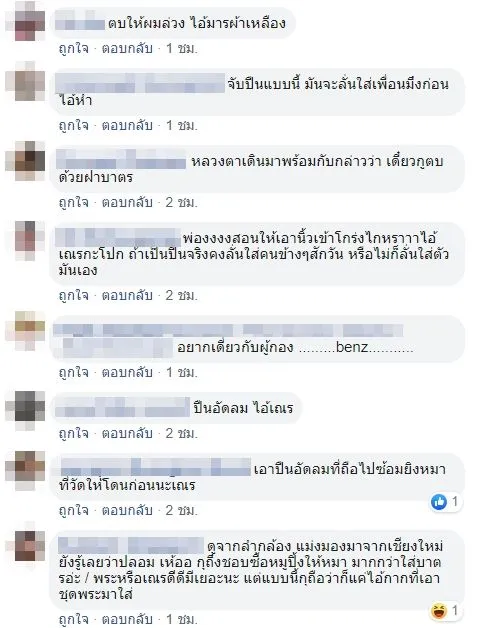Reply to the ดูจากลำกล้อง comment via ตอบกลับ
The image size is (495, 628).
127,619
